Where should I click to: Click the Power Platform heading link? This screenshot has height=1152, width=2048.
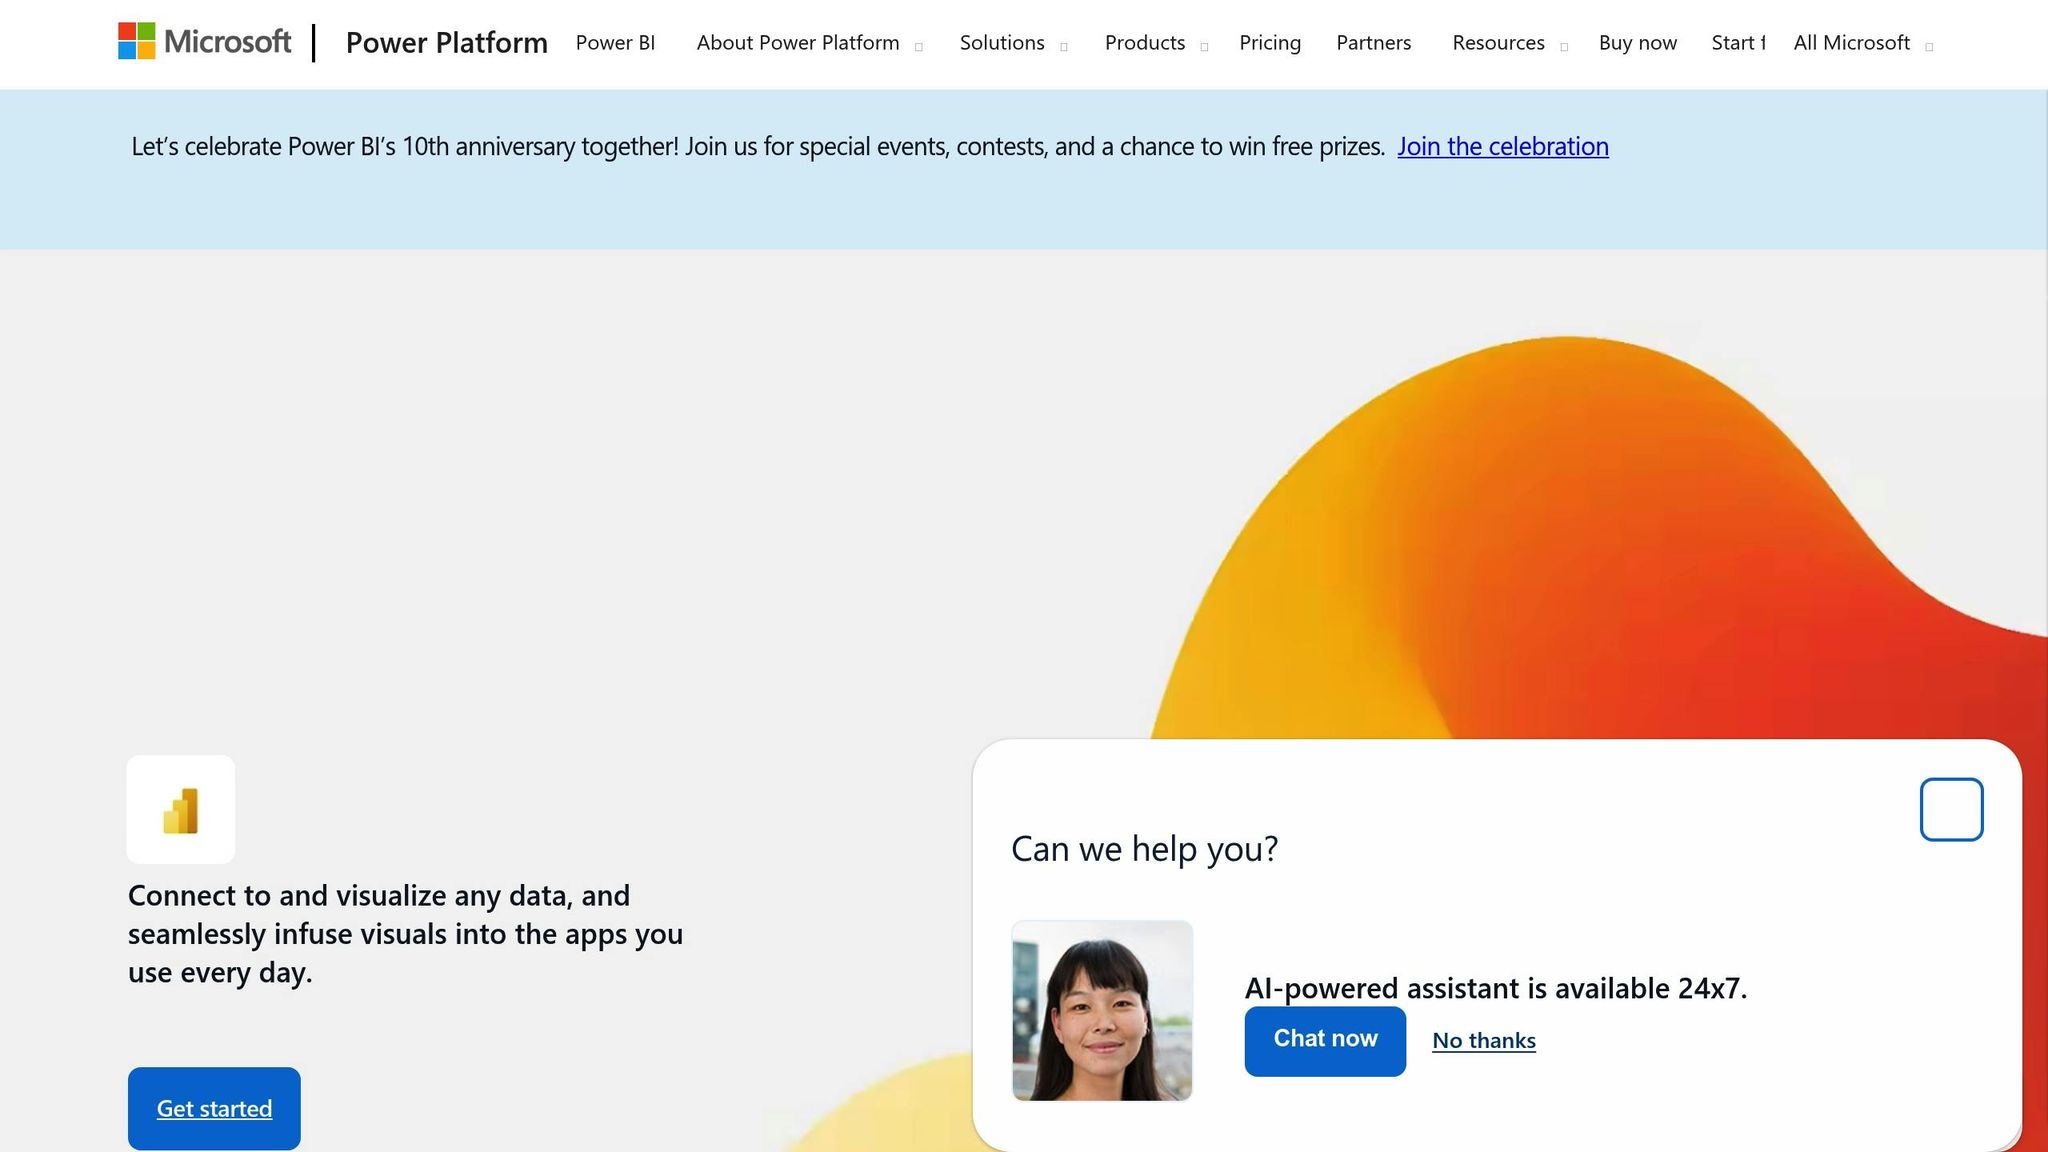[x=446, y=42]
